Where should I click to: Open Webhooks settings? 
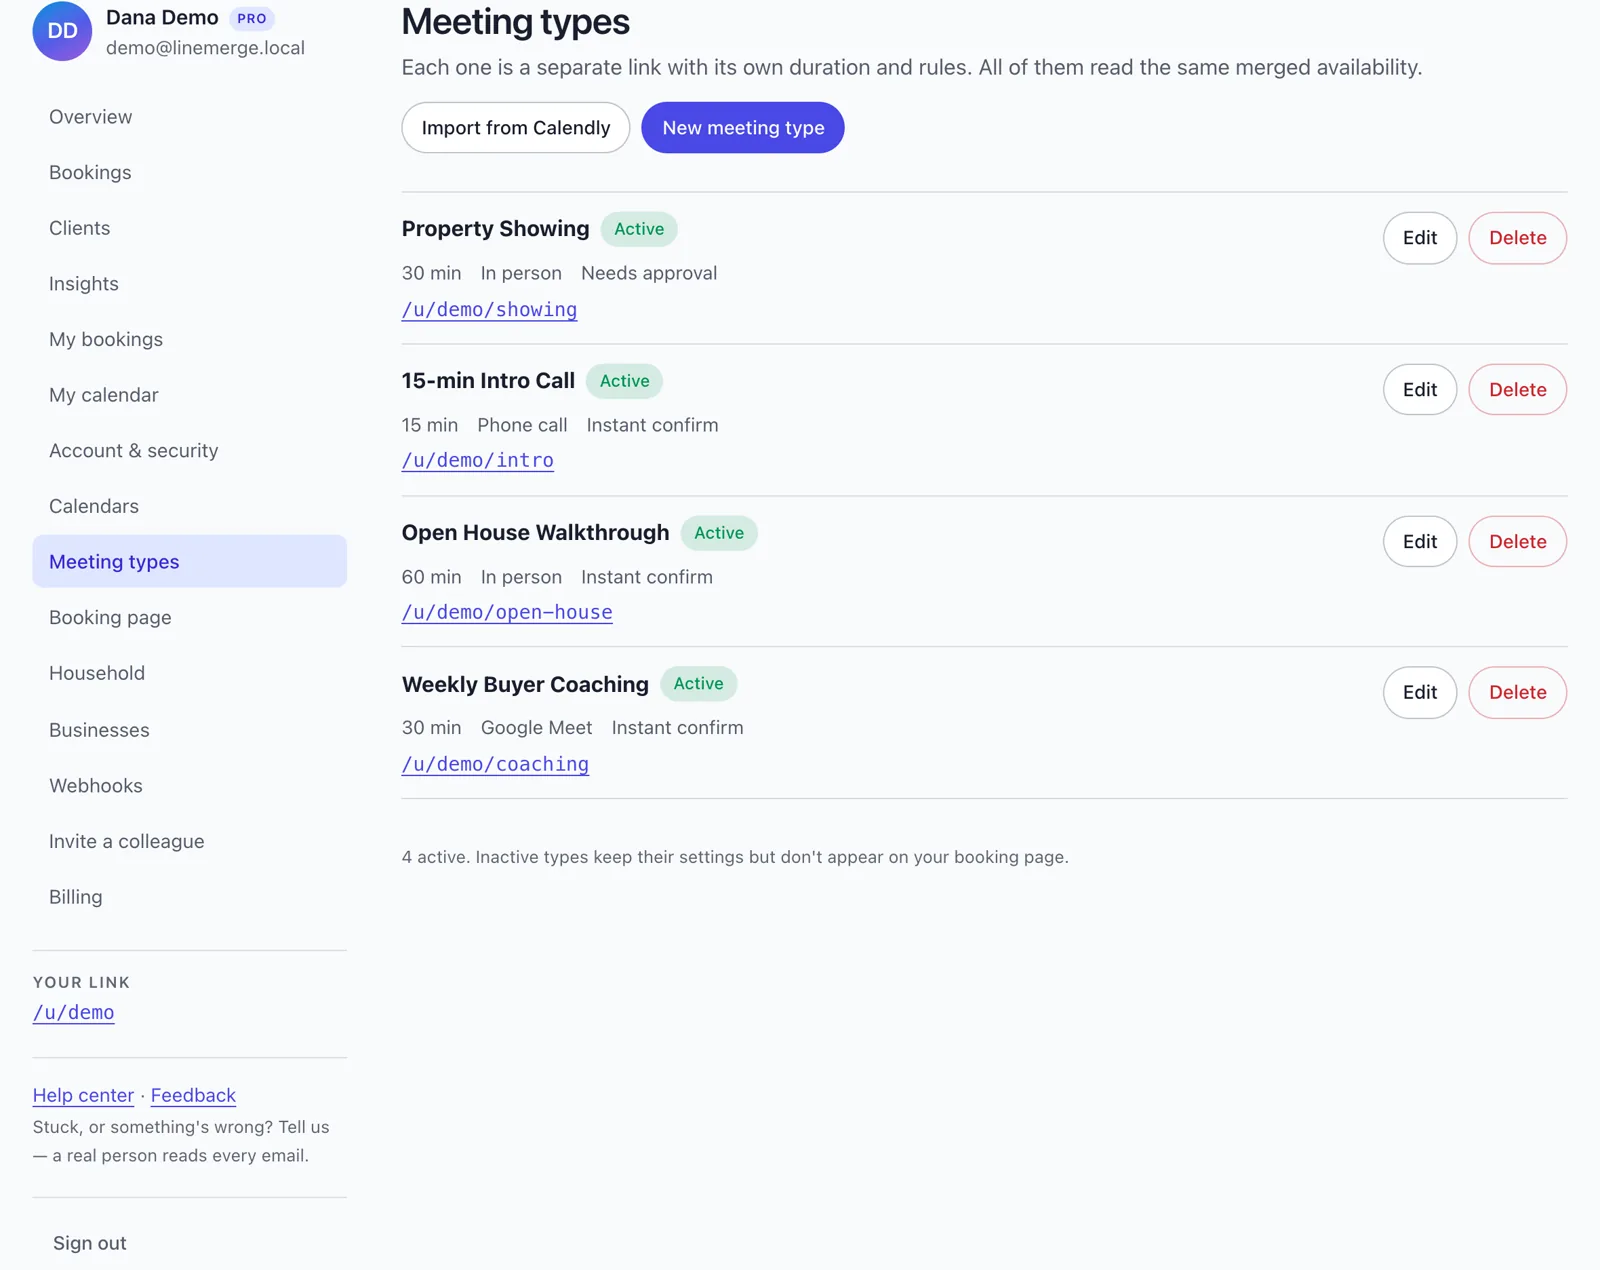189,786
